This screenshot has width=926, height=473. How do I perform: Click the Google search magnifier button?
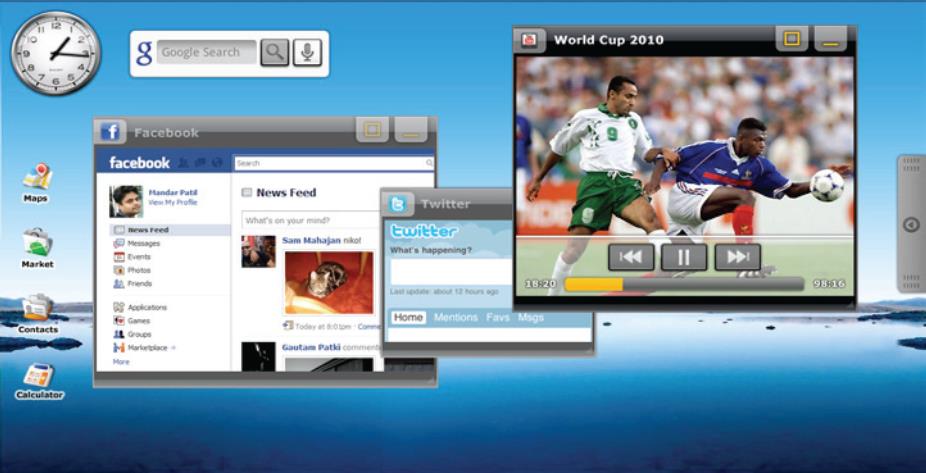click(275, 53)
